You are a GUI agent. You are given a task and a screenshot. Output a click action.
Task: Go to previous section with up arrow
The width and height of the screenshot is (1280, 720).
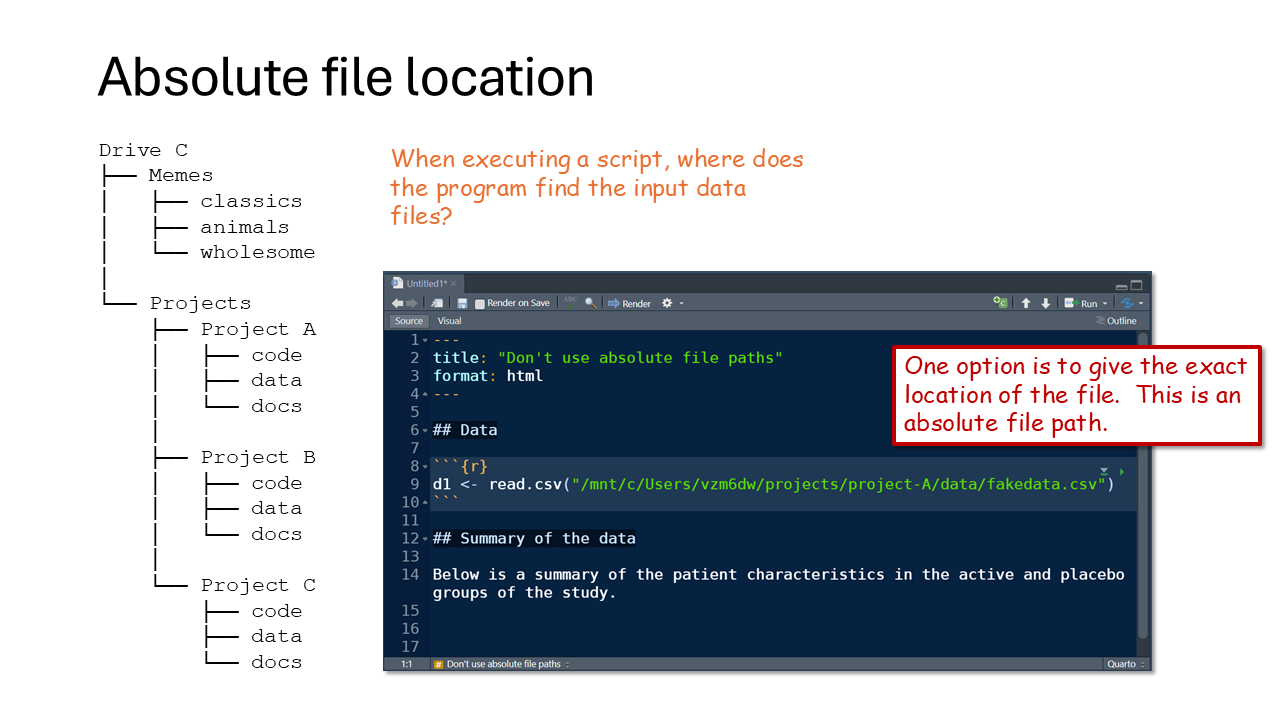(x=1026, y=303)
